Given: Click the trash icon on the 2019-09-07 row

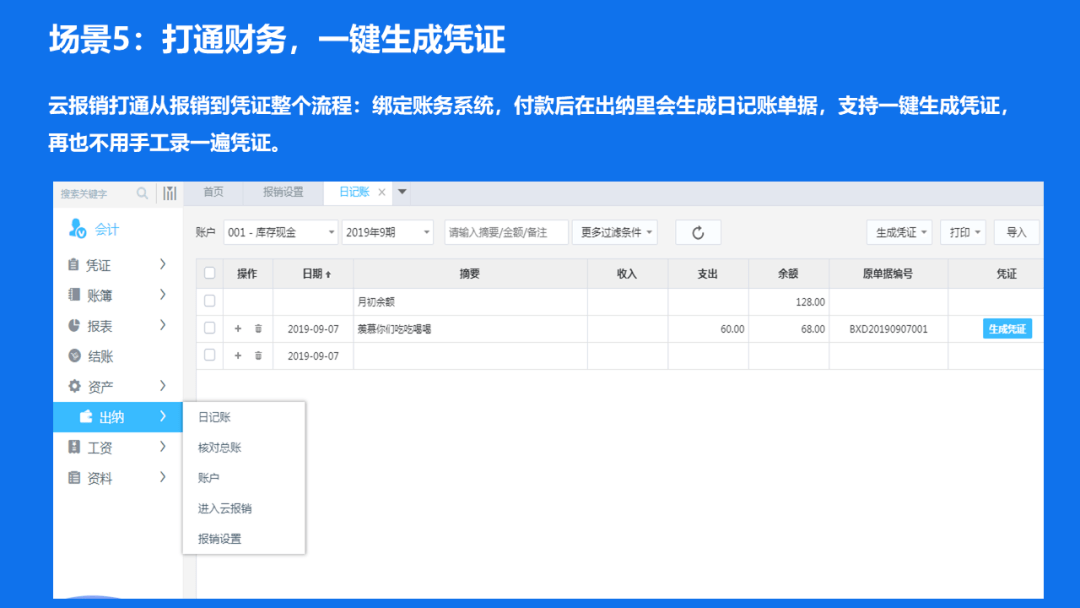Looking at the screenshot, I should [259, 328].
